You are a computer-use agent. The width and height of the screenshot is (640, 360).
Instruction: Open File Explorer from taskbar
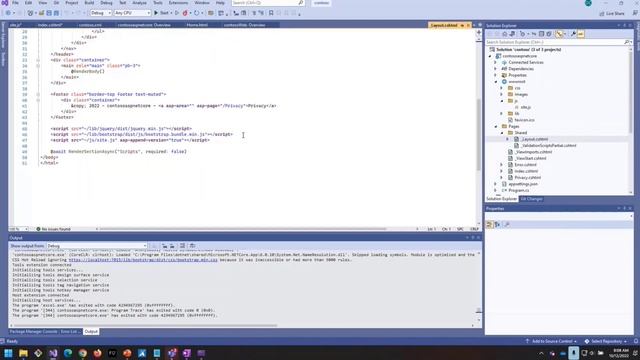[x=23, y=353]
